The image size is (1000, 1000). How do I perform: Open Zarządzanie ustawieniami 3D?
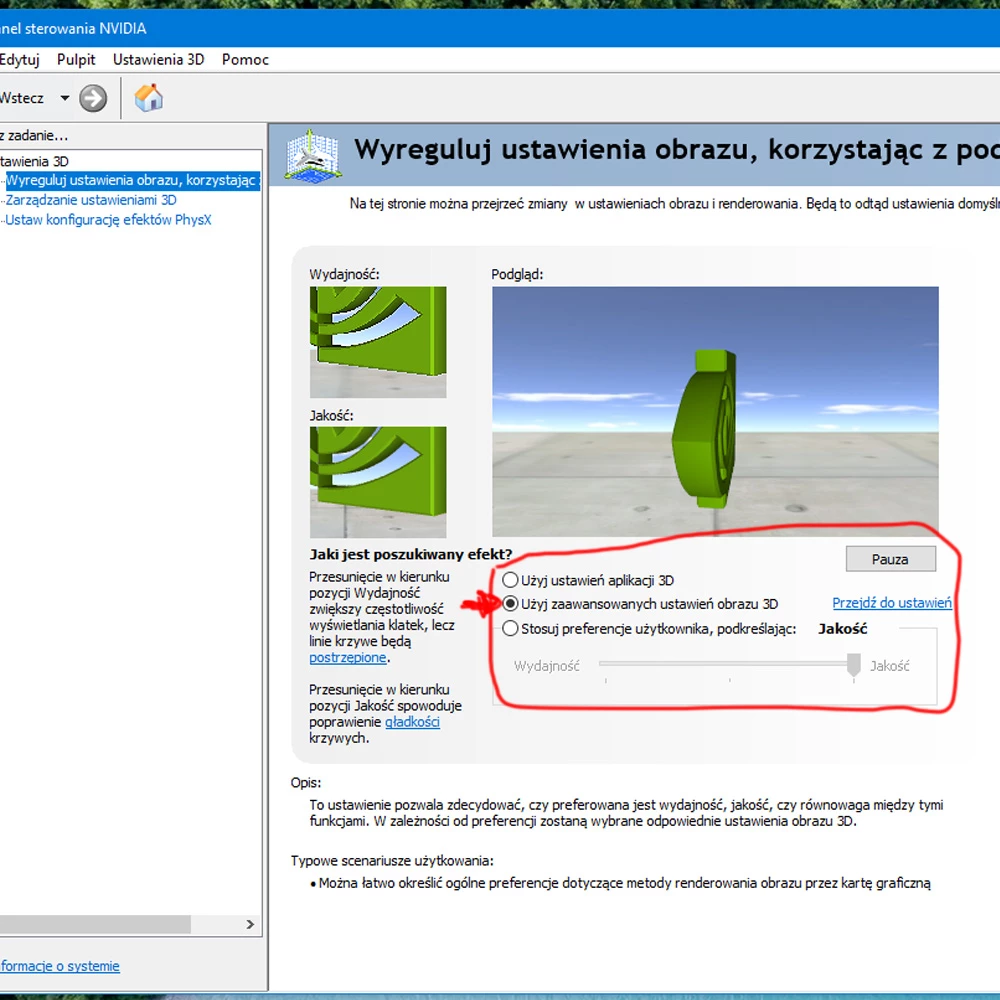91,200
